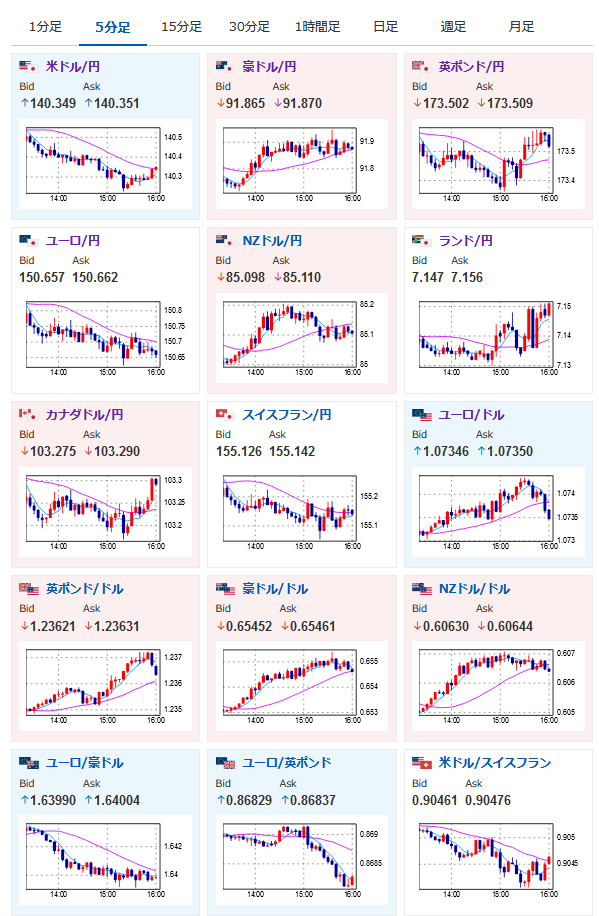Click the Swiss flag icon beside スイスフラン/円

pyautogui.click(x=224, y=414)
